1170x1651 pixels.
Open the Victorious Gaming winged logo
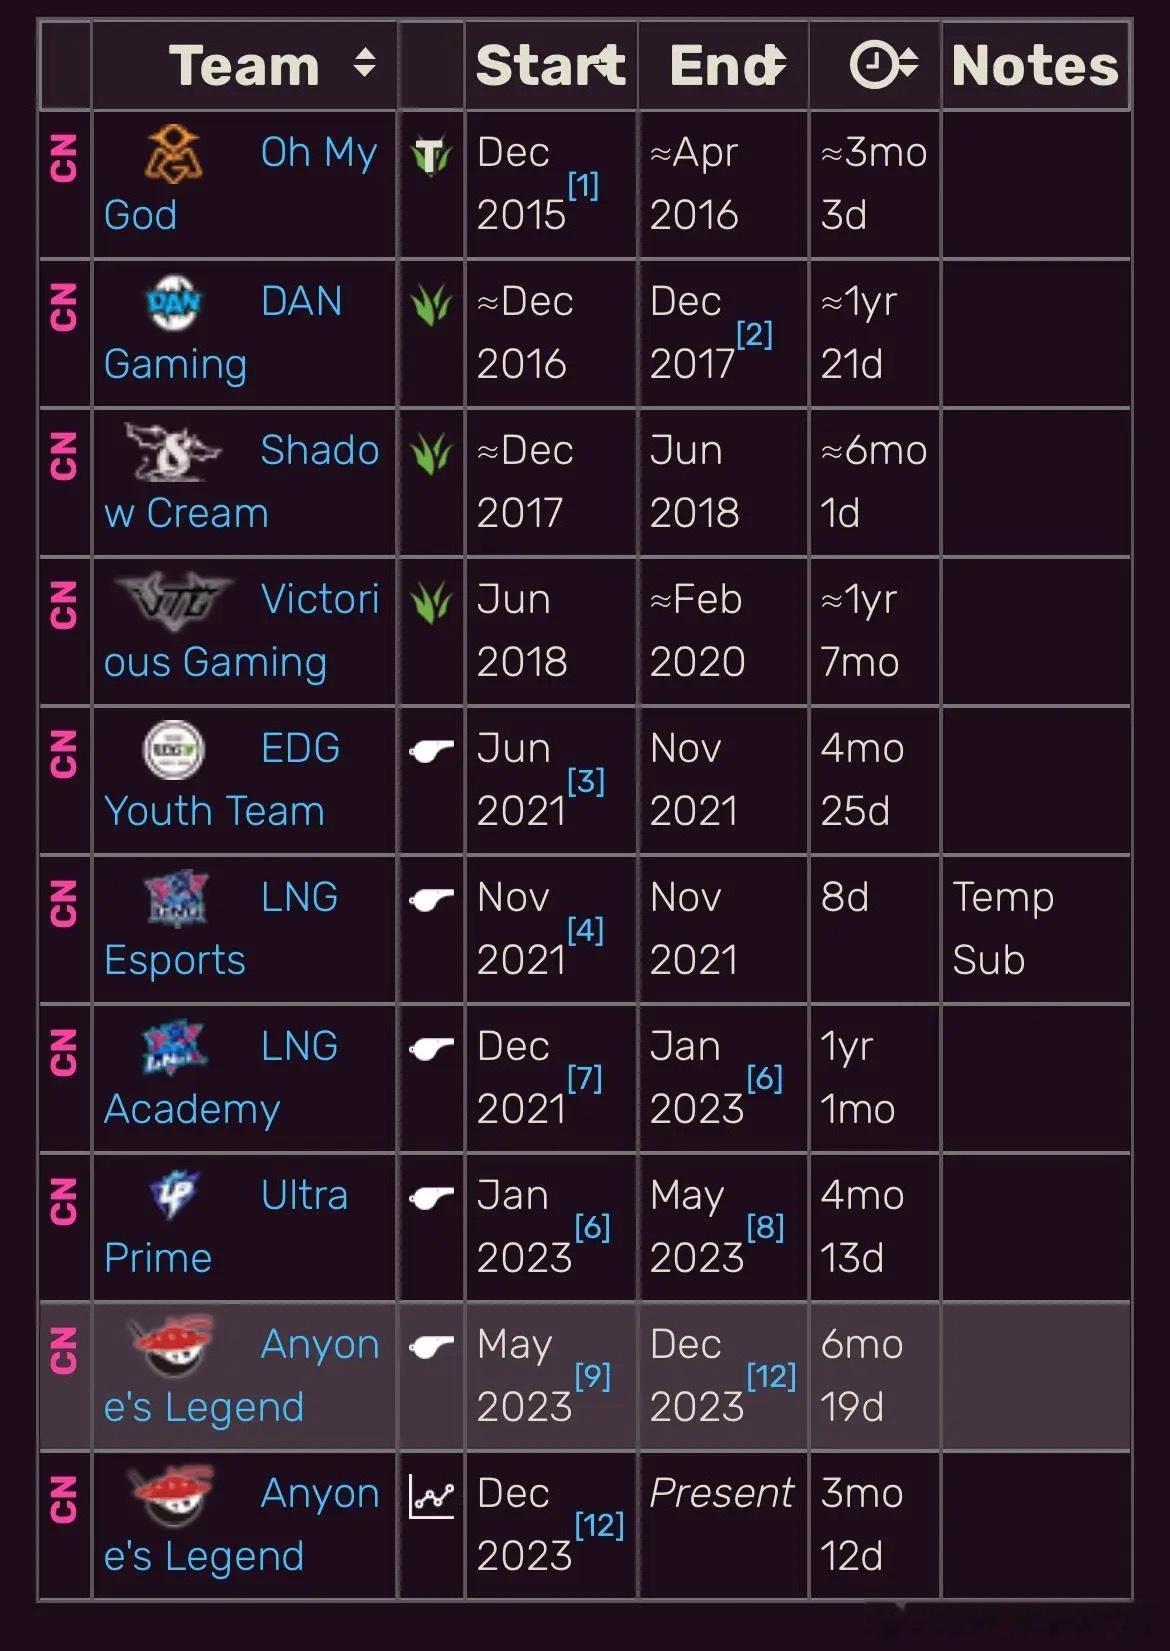coord(173,600)
